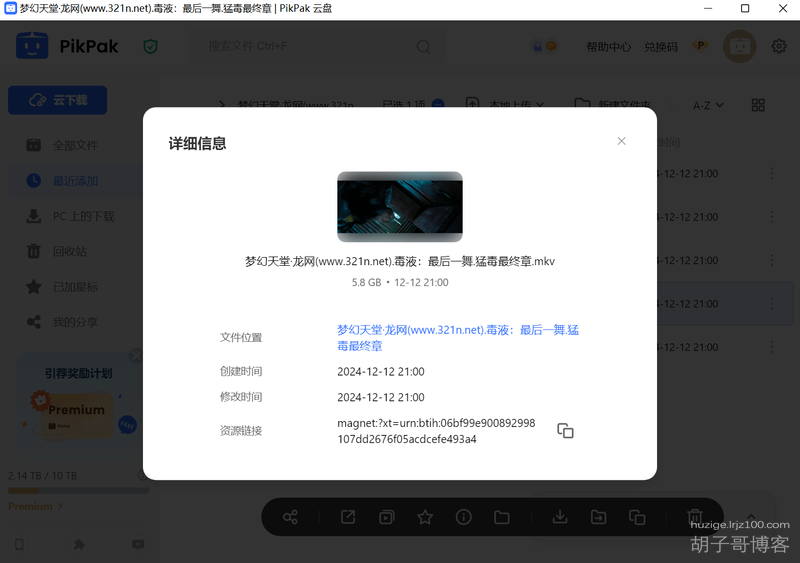800x563 pixels.
Task: Open more options on first file row
Action: pyautogui.click(x=772, y=174)
